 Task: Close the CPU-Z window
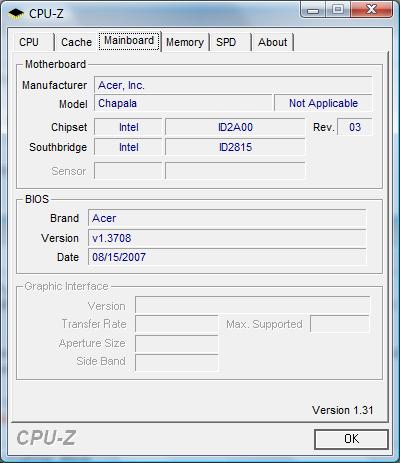(371, 10)
